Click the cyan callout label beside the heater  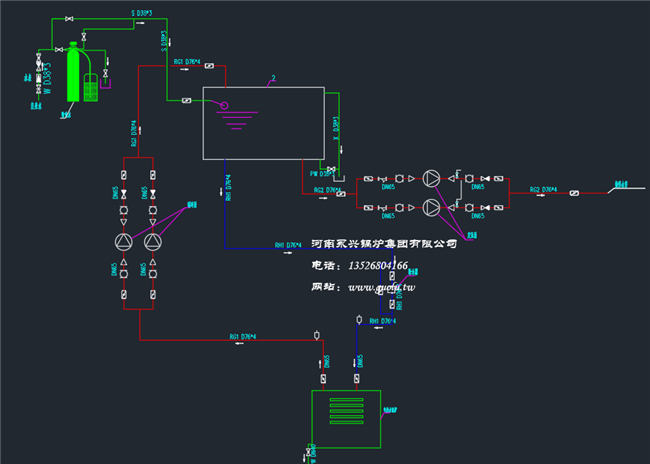(390, 410)
